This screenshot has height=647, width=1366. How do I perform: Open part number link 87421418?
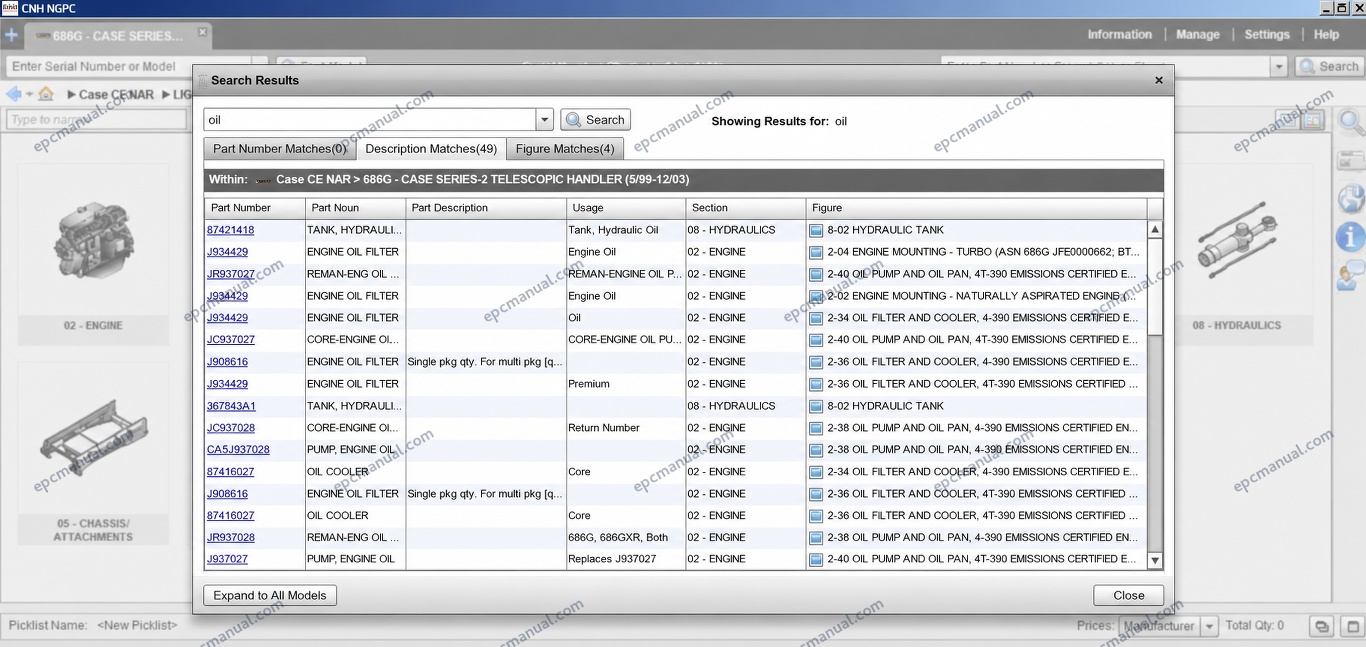[230, 230]
